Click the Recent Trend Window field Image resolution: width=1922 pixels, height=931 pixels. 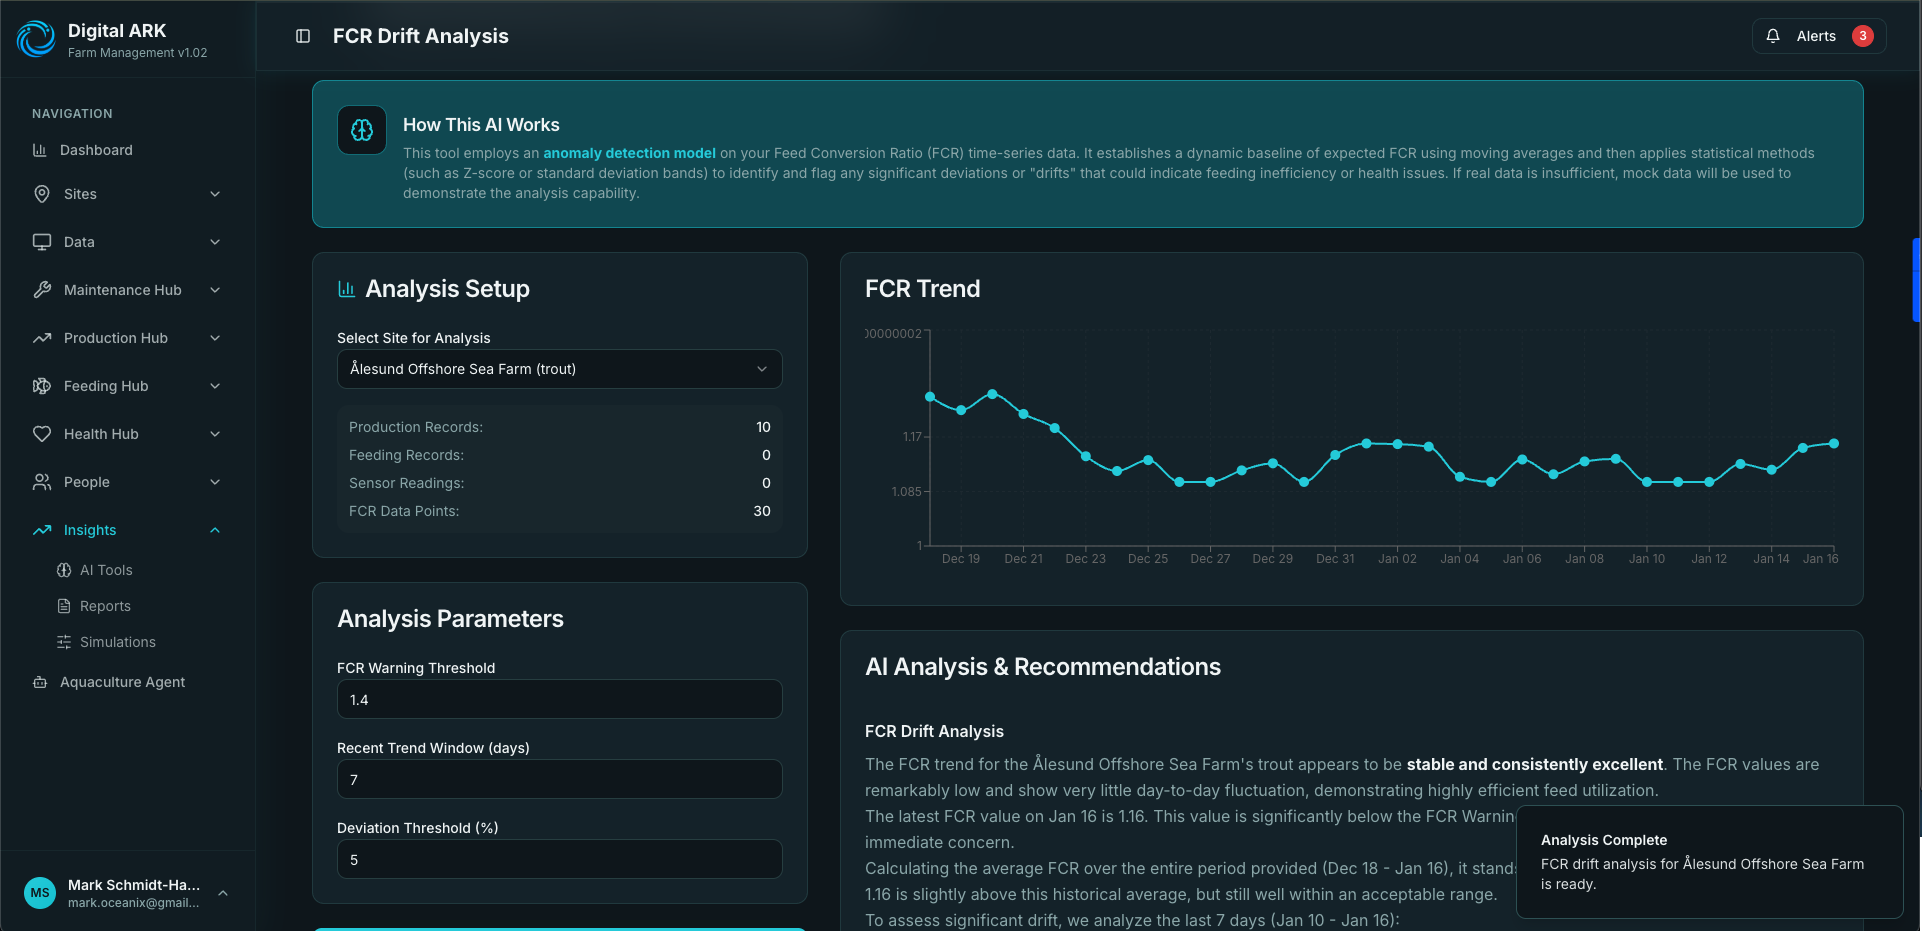(x=559, y=779)
